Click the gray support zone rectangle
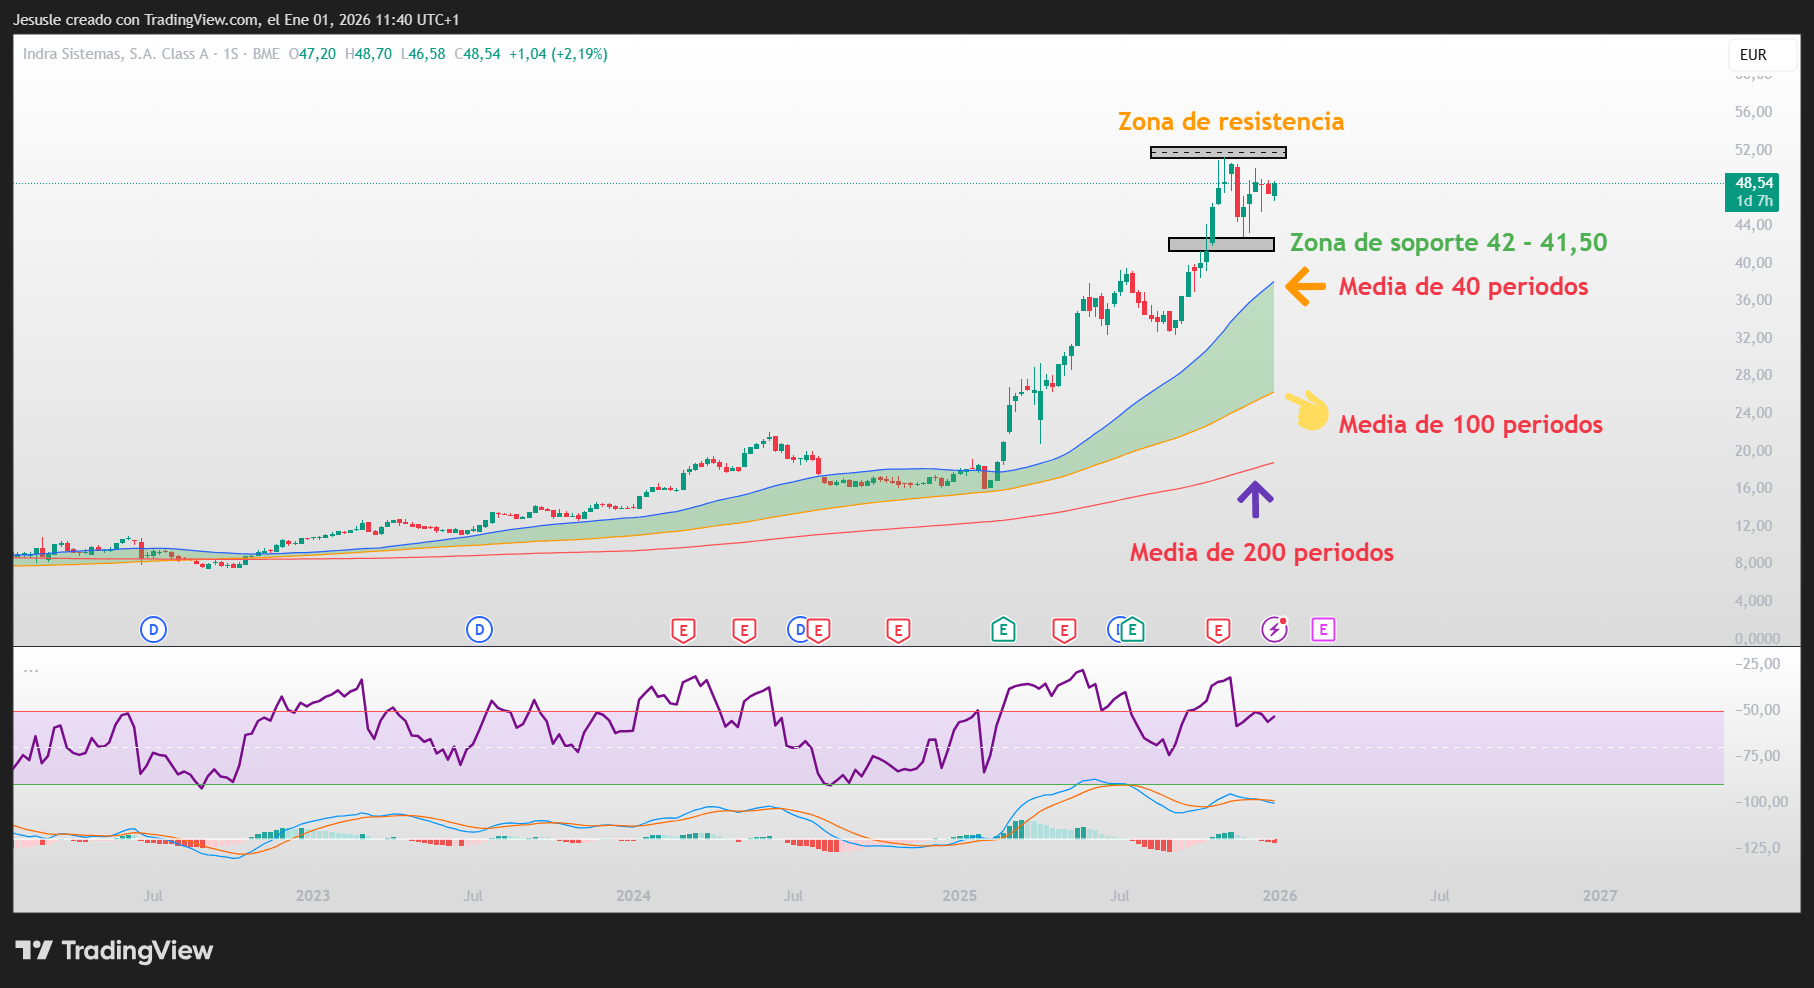Screen dimensions: 1814x988 click(x=1221, y=244)
